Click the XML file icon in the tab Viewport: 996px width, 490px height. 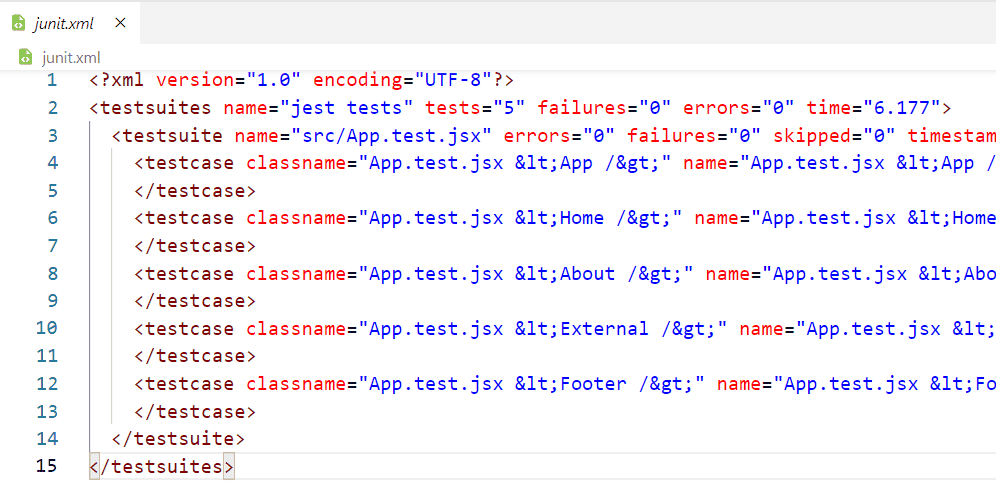[18, 24]
